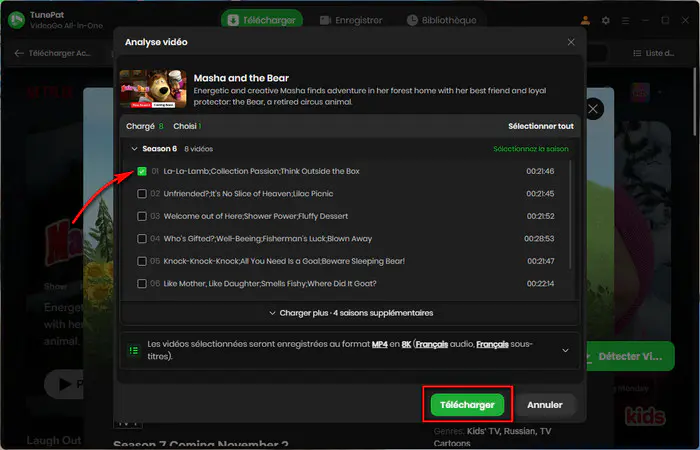700x450 pixels.
Task: Click the Masha and the Bear thumbnail
Action: [x=153, y=89]
